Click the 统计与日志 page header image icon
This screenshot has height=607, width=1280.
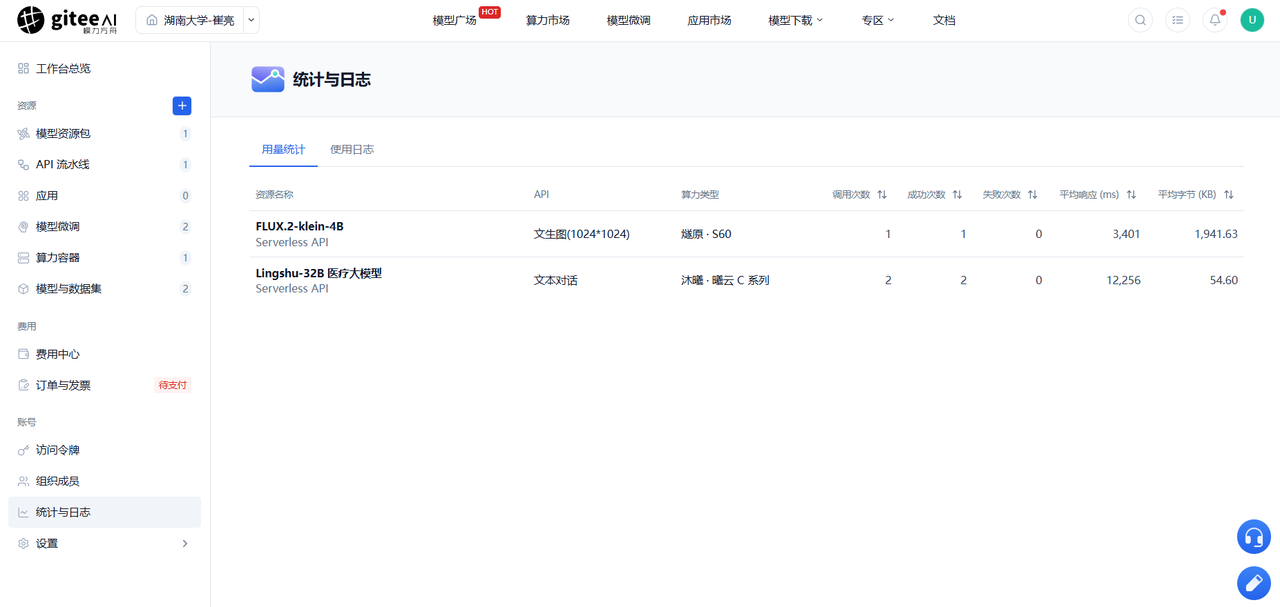pyautogui.click(x=268, y=79)
